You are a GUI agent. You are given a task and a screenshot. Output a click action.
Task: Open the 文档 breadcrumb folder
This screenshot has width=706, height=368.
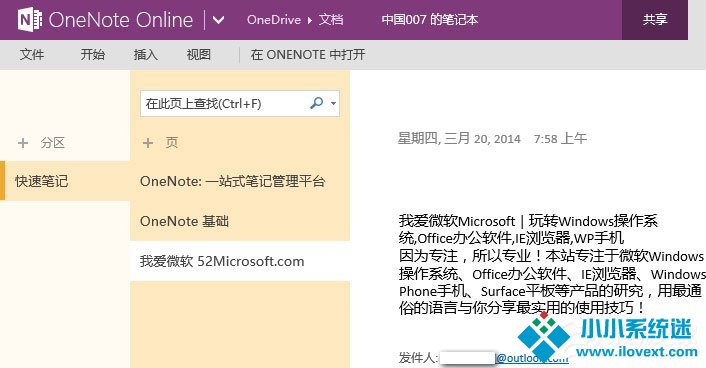pyautogui.click(x=331, y=20)
